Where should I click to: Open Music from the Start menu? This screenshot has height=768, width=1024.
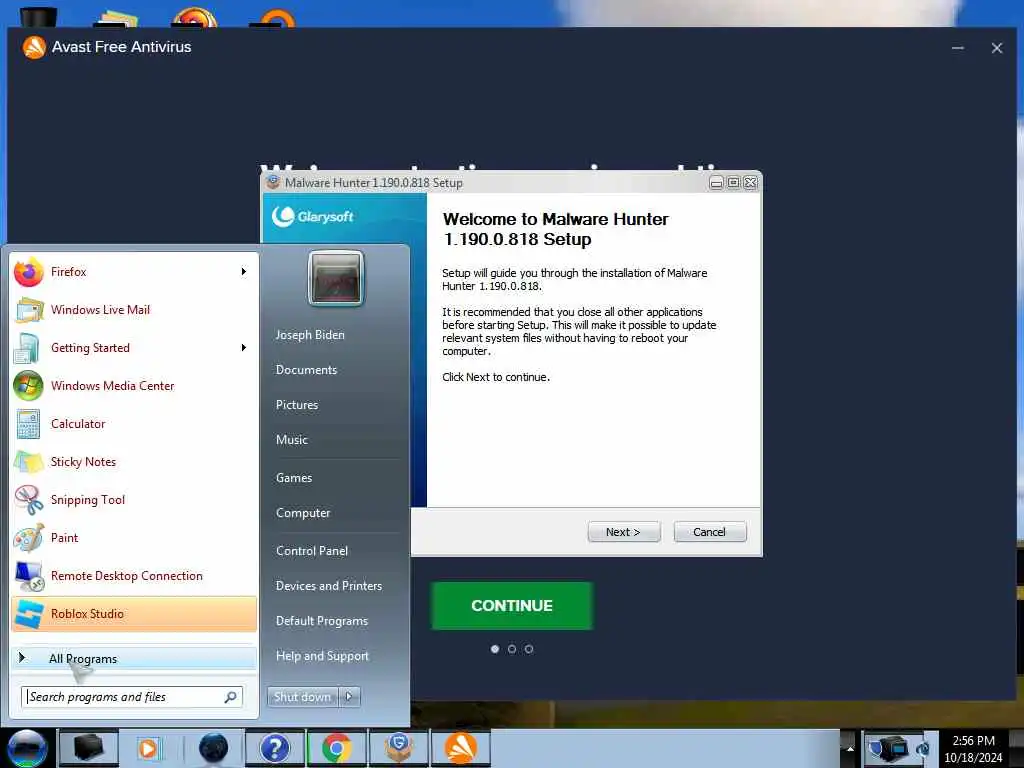coord(292,440)
